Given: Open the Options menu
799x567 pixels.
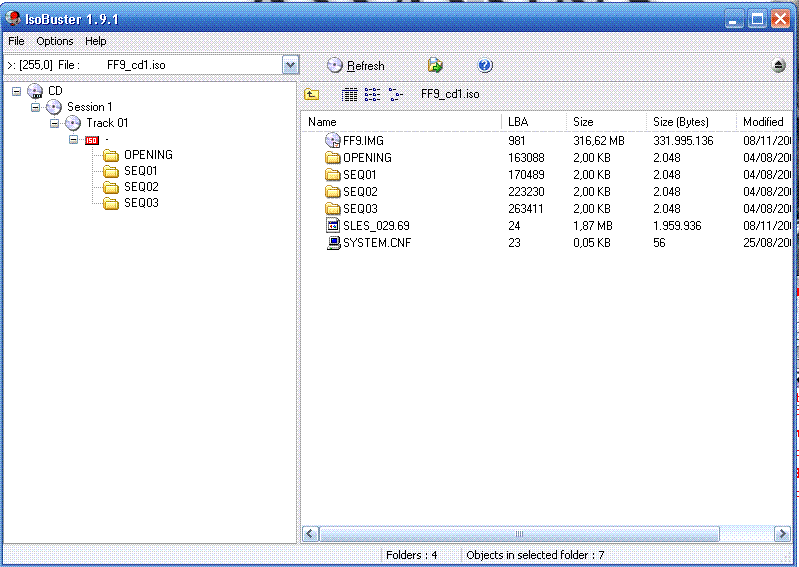Looking at the screenshot, I should coord(55,41).
